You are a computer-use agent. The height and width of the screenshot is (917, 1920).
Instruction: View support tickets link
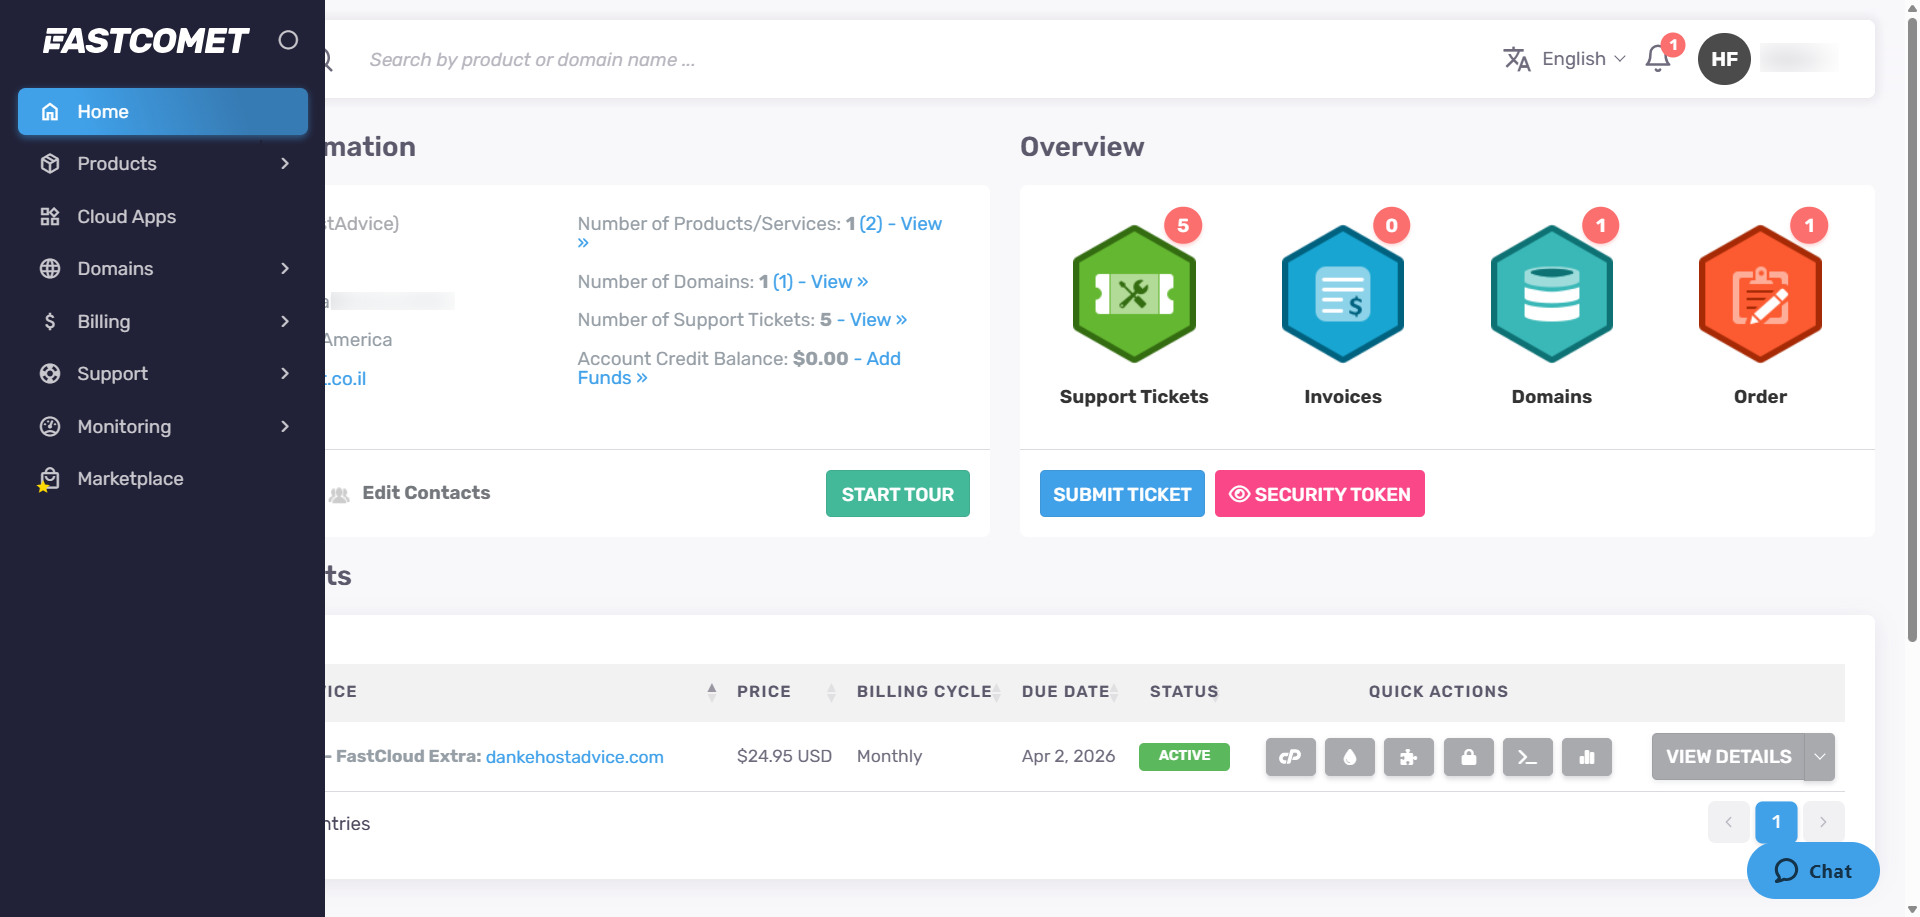(x=878, y=320)
